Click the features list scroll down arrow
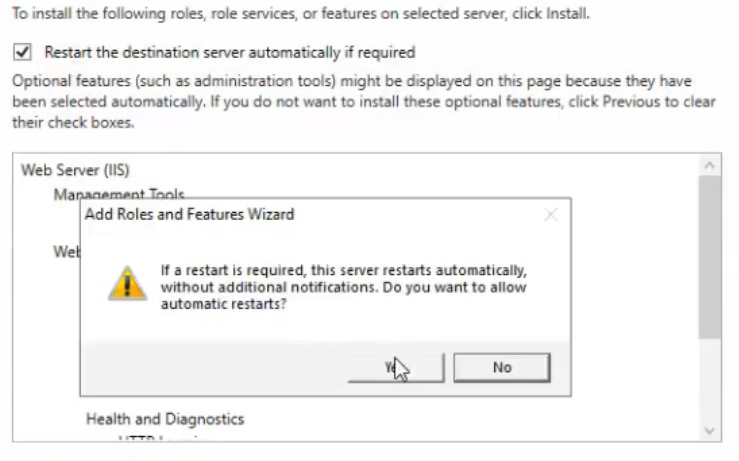Screen dimensions: 739x461 (x=709, y=430)
